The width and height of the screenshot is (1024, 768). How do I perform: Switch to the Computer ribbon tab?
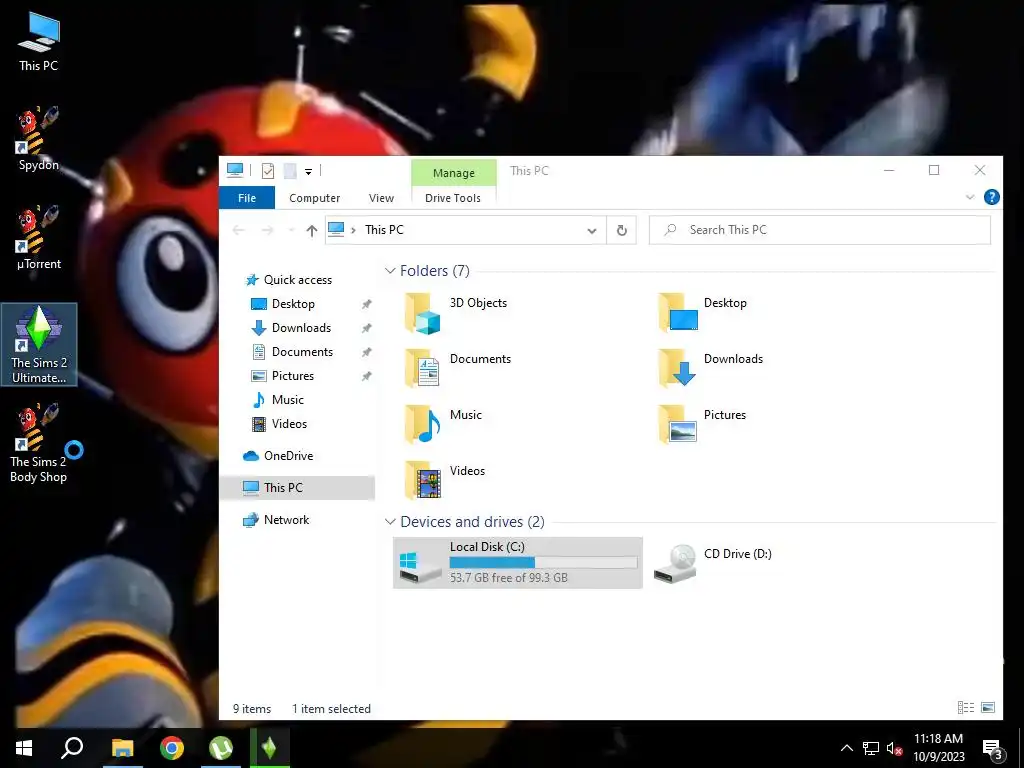[x=315, y=198]
